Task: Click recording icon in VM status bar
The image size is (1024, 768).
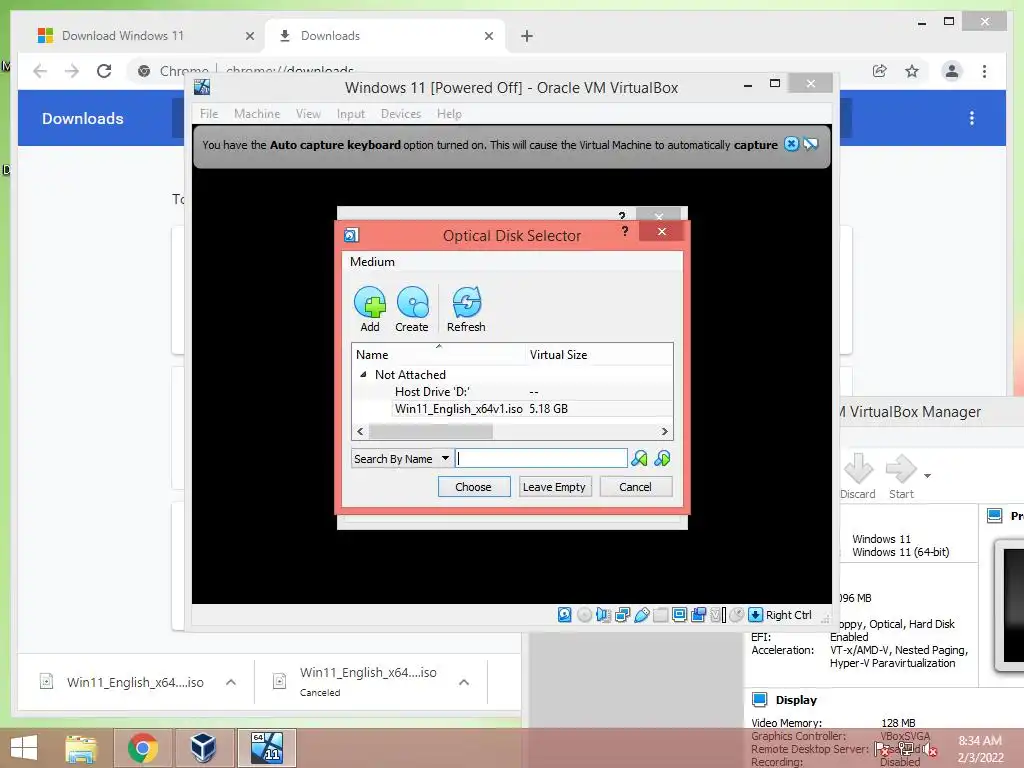Action: [698, 615]
